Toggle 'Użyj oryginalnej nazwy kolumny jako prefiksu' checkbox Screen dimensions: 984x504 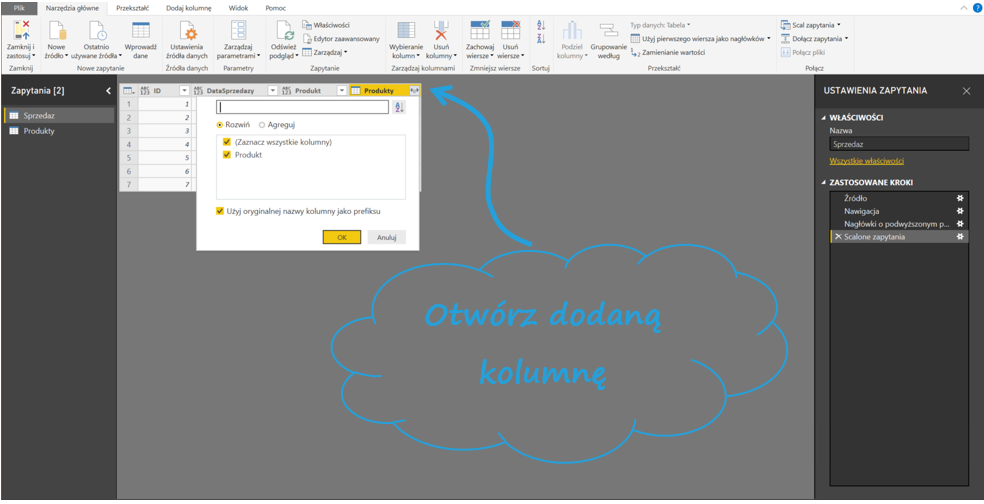tap(220, 211)
